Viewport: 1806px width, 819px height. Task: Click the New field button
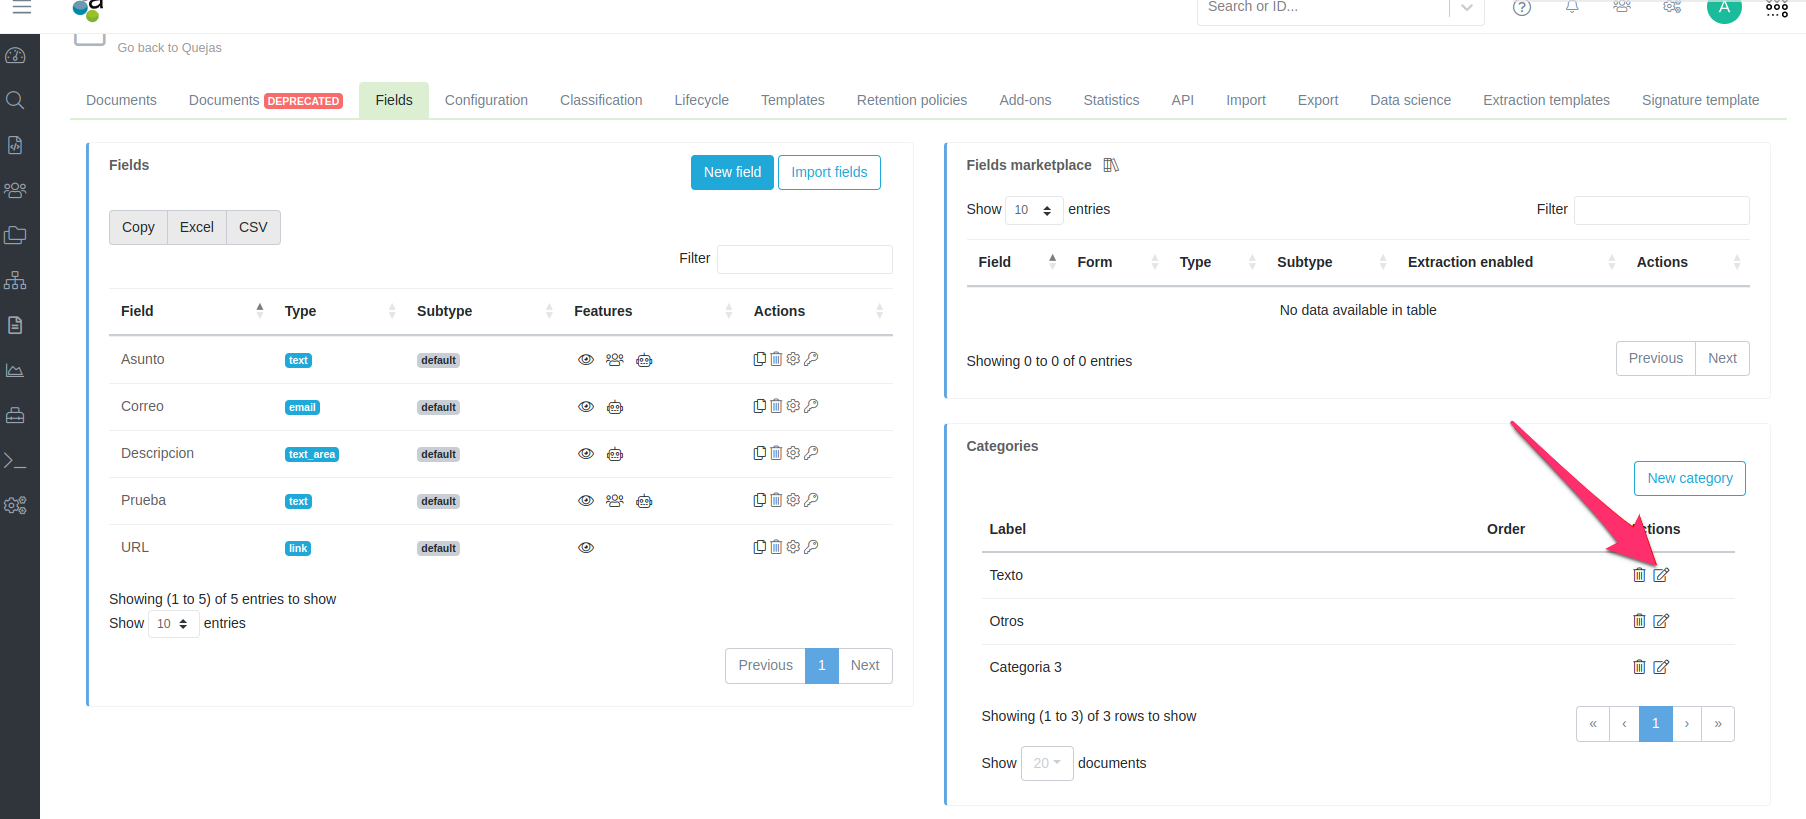click(x=732, y=172)
